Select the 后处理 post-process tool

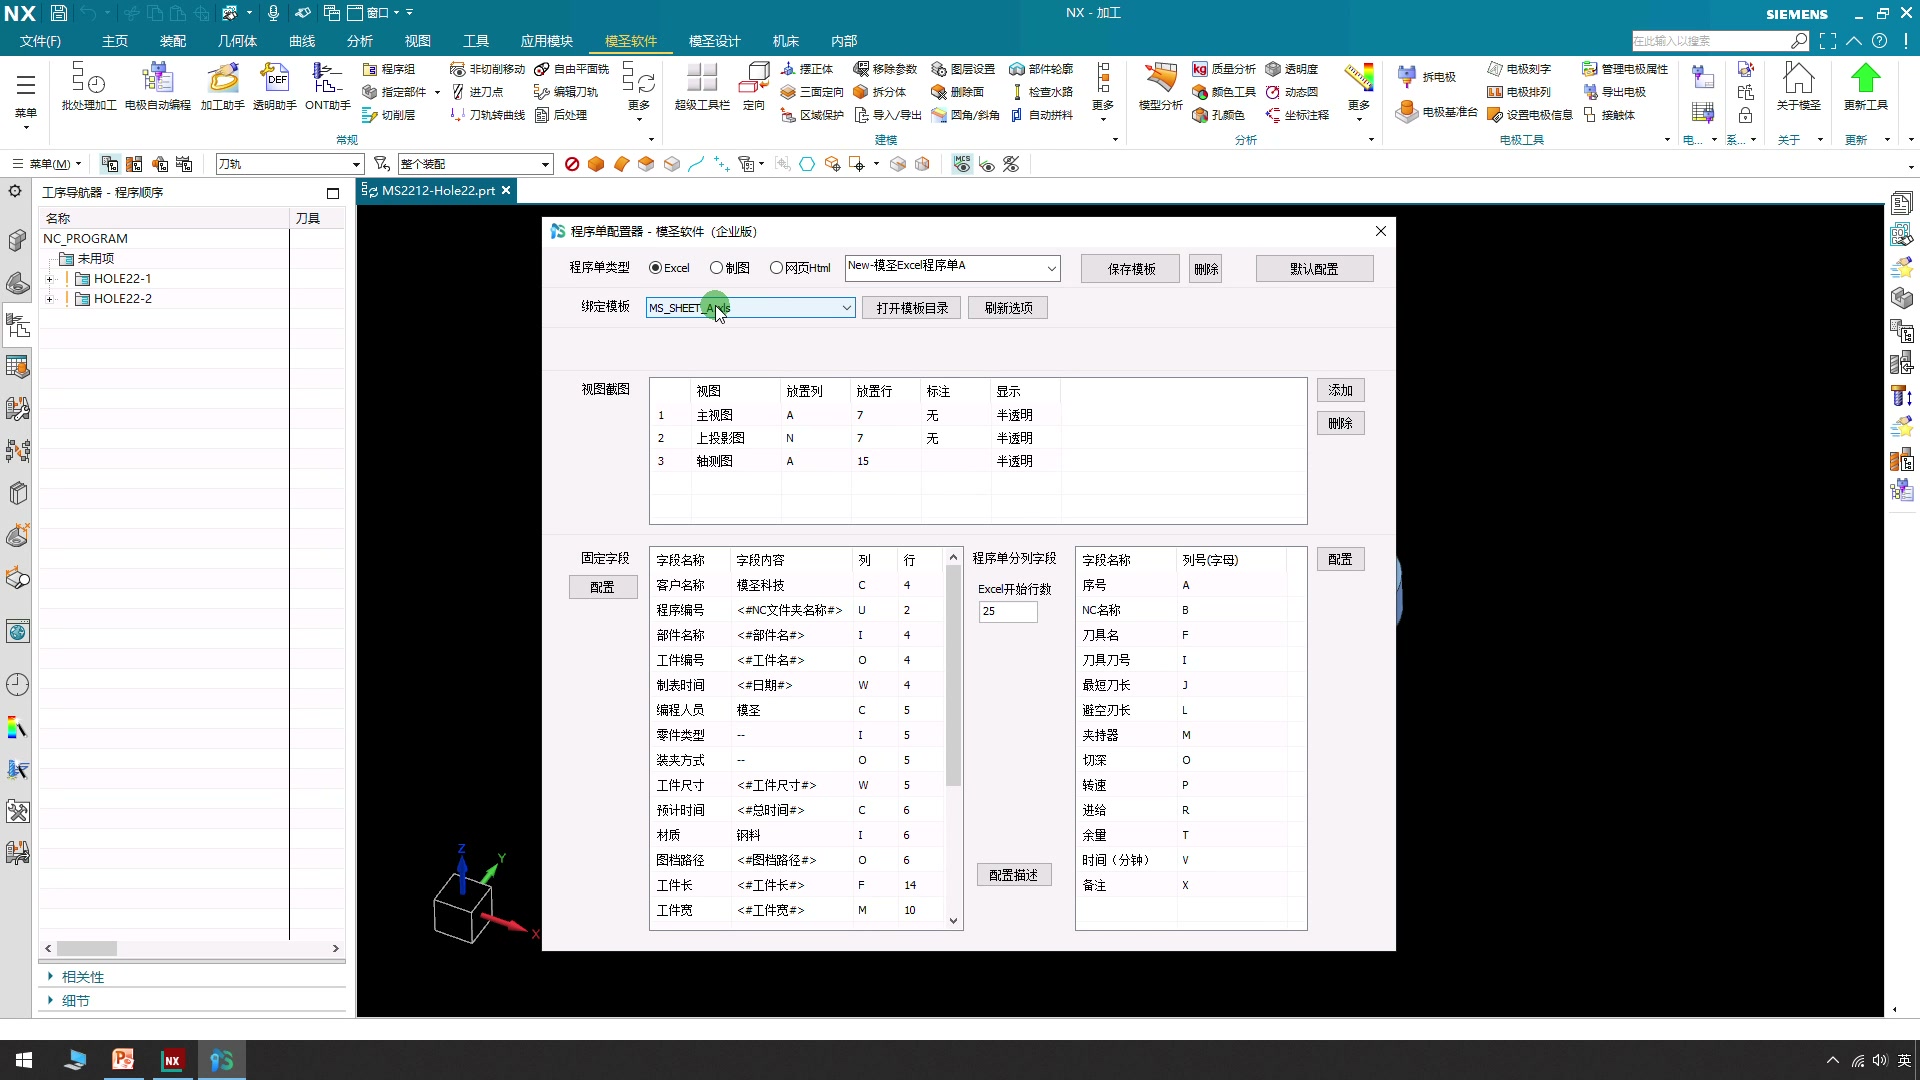[561, 115]
